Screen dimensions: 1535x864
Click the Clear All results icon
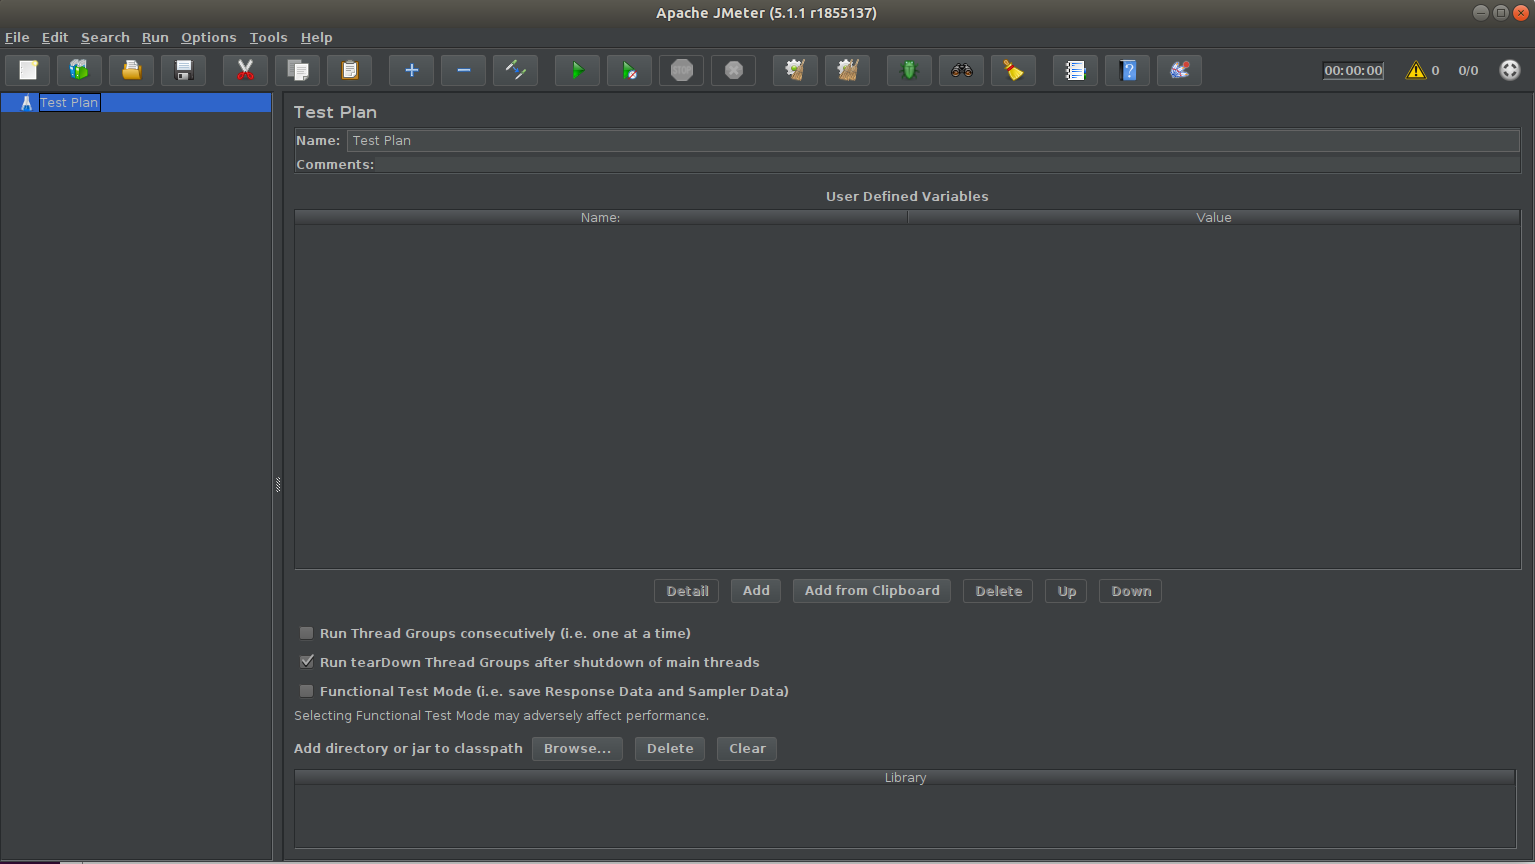tap(848, 70)
